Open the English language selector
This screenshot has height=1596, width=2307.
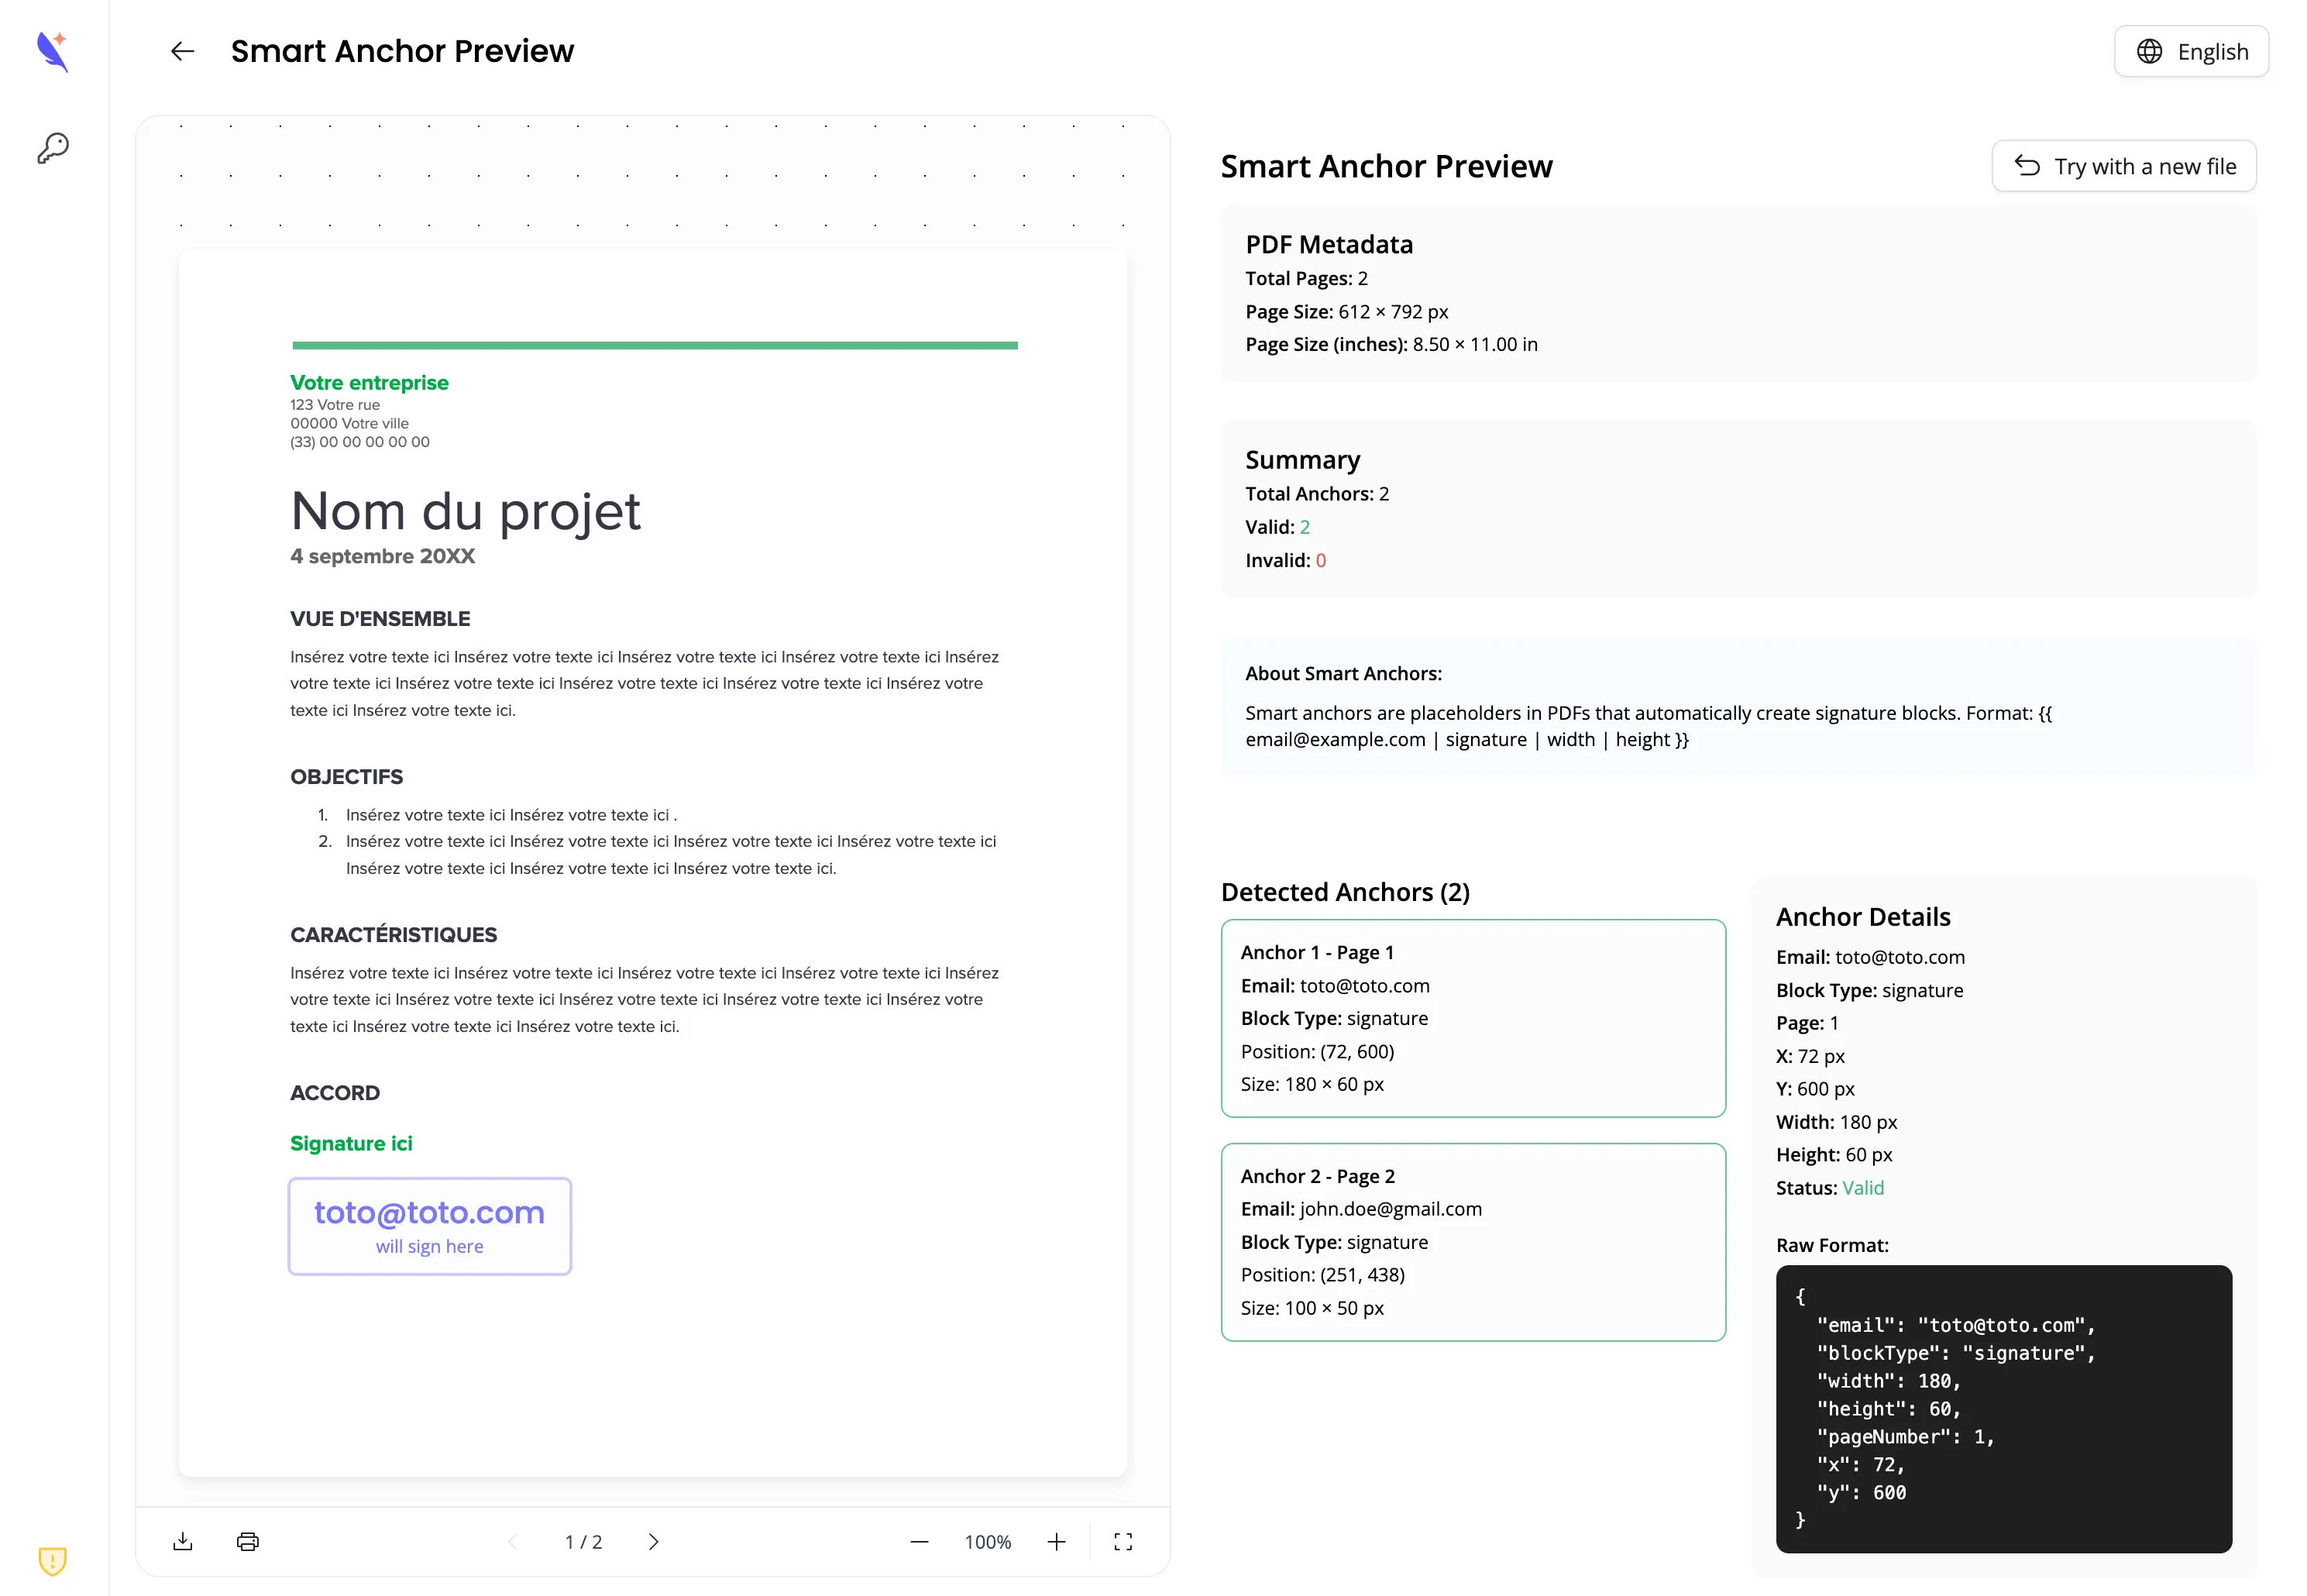[x=2191, y=51]
